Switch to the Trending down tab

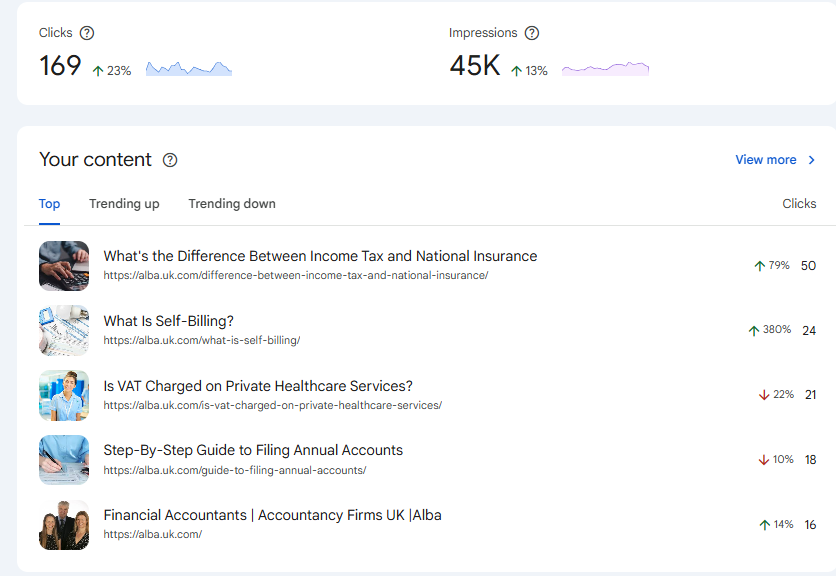232,204
